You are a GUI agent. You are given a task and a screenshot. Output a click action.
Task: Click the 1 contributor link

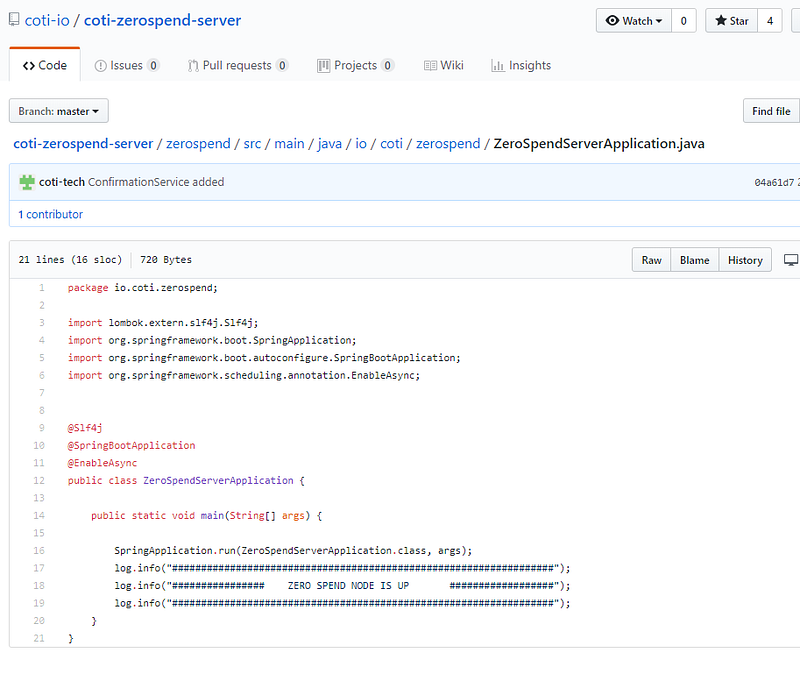[50, 214]
